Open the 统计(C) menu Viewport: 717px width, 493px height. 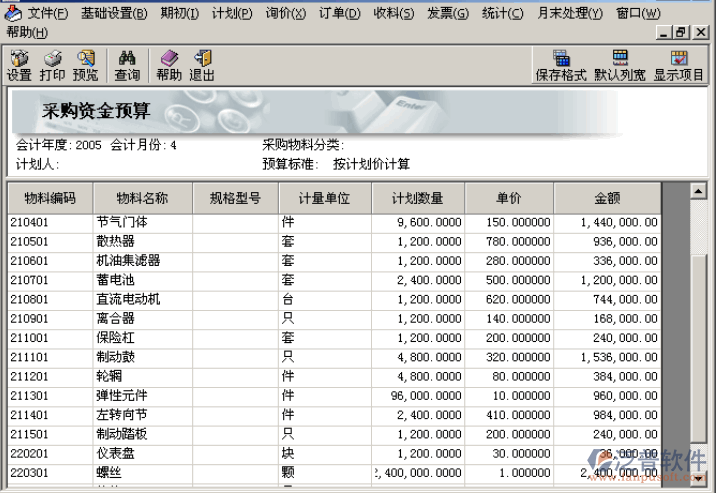tap(503, 13)
